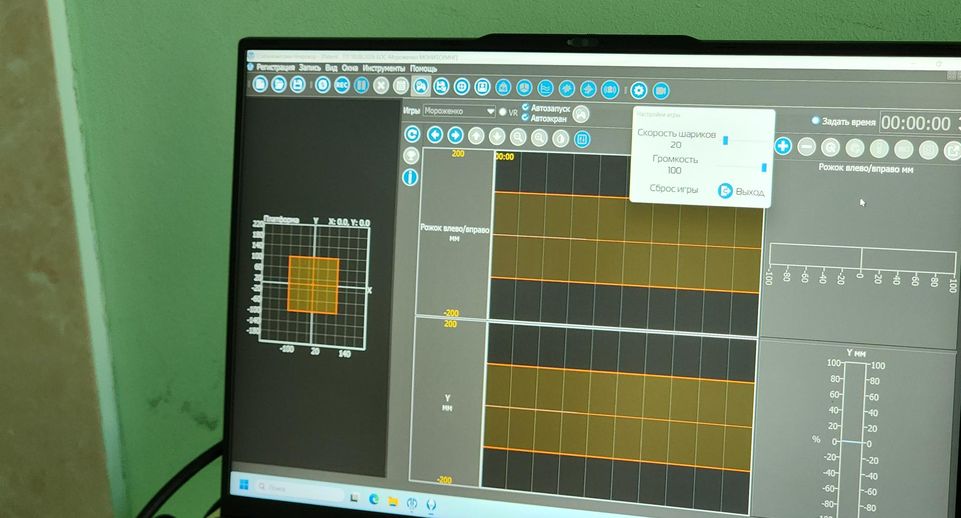Image resolution: width=961 pixels, height=518 pixels.
Task: Click the new file icon in main toolbar
Action: point(260,83)
